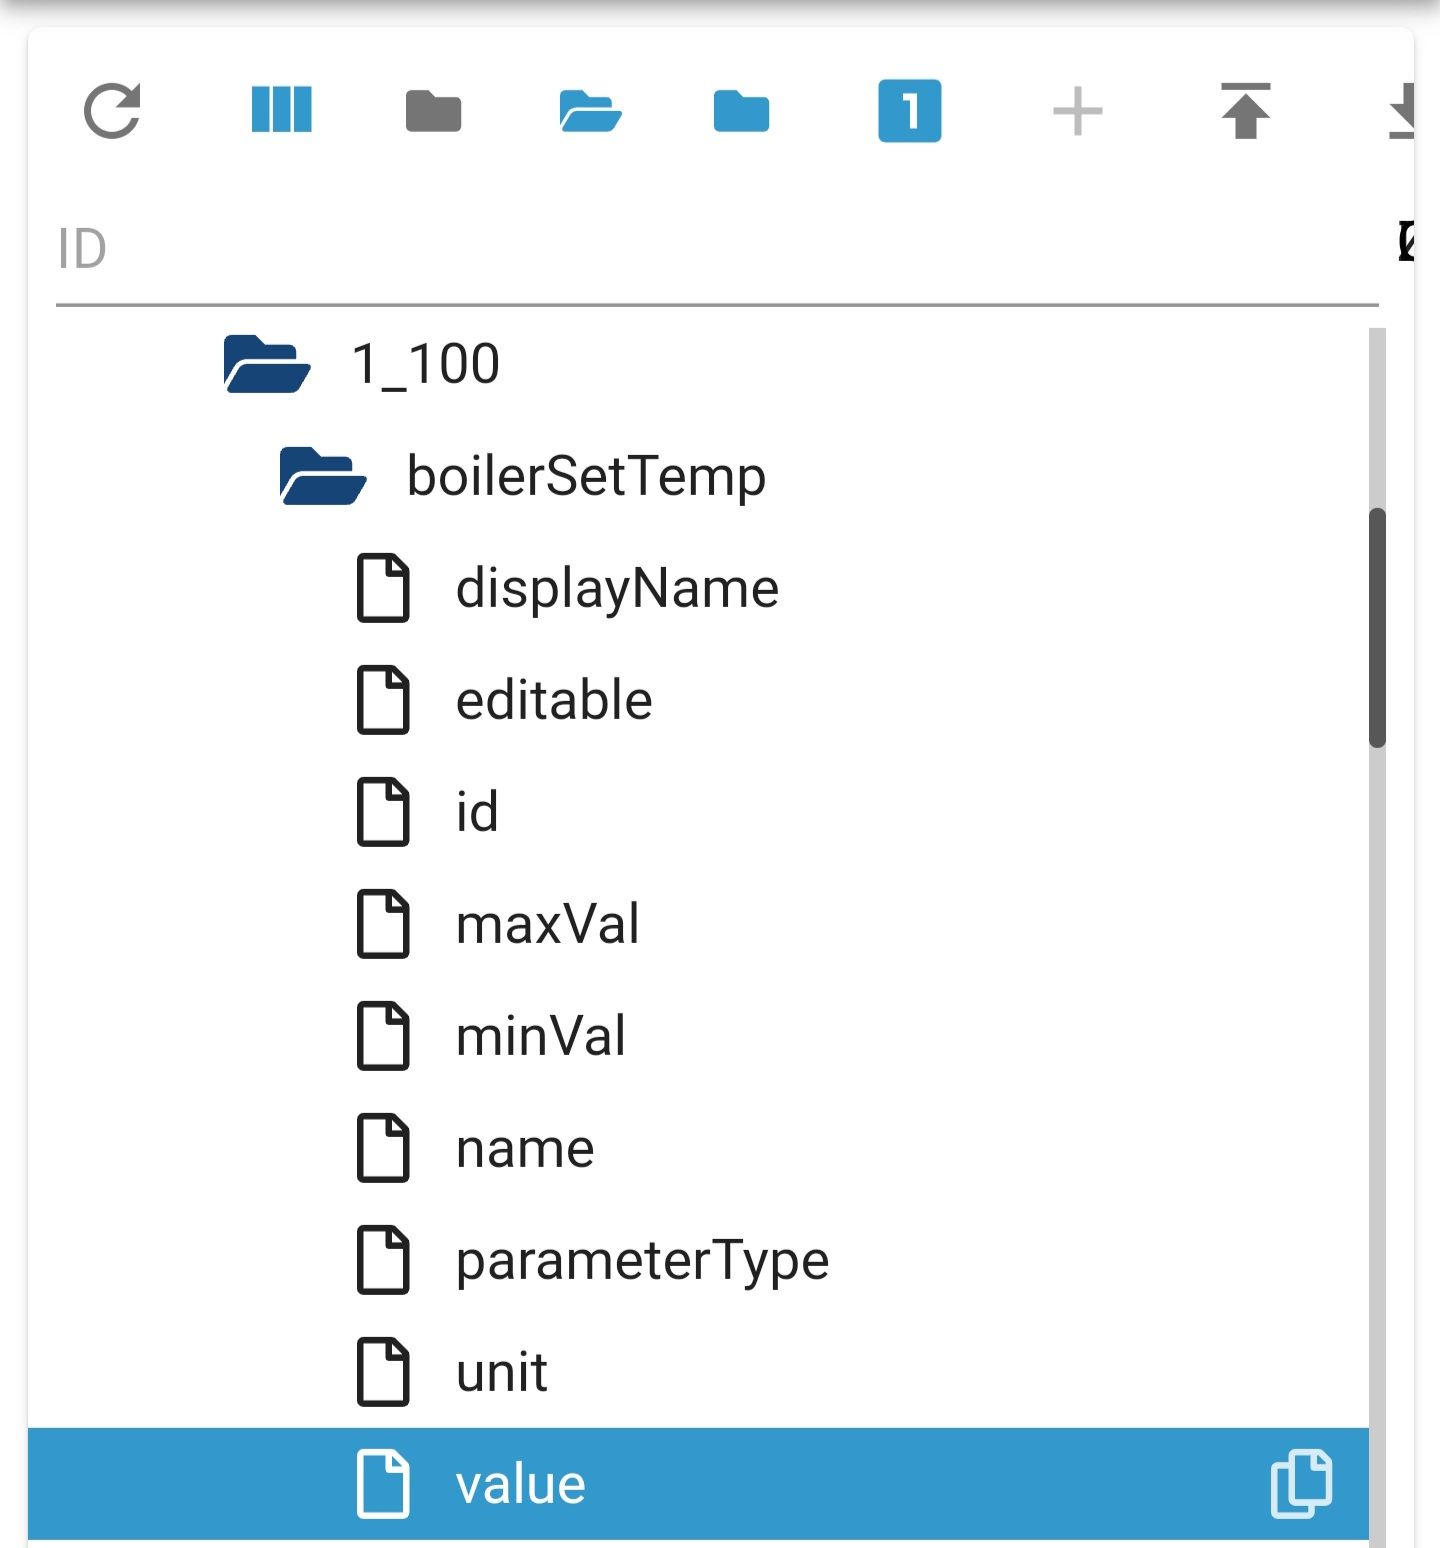Click the download arrow icon at toolbar edge
Viewport: 1440px width, 1548px height.
(x=1402, y=110)
